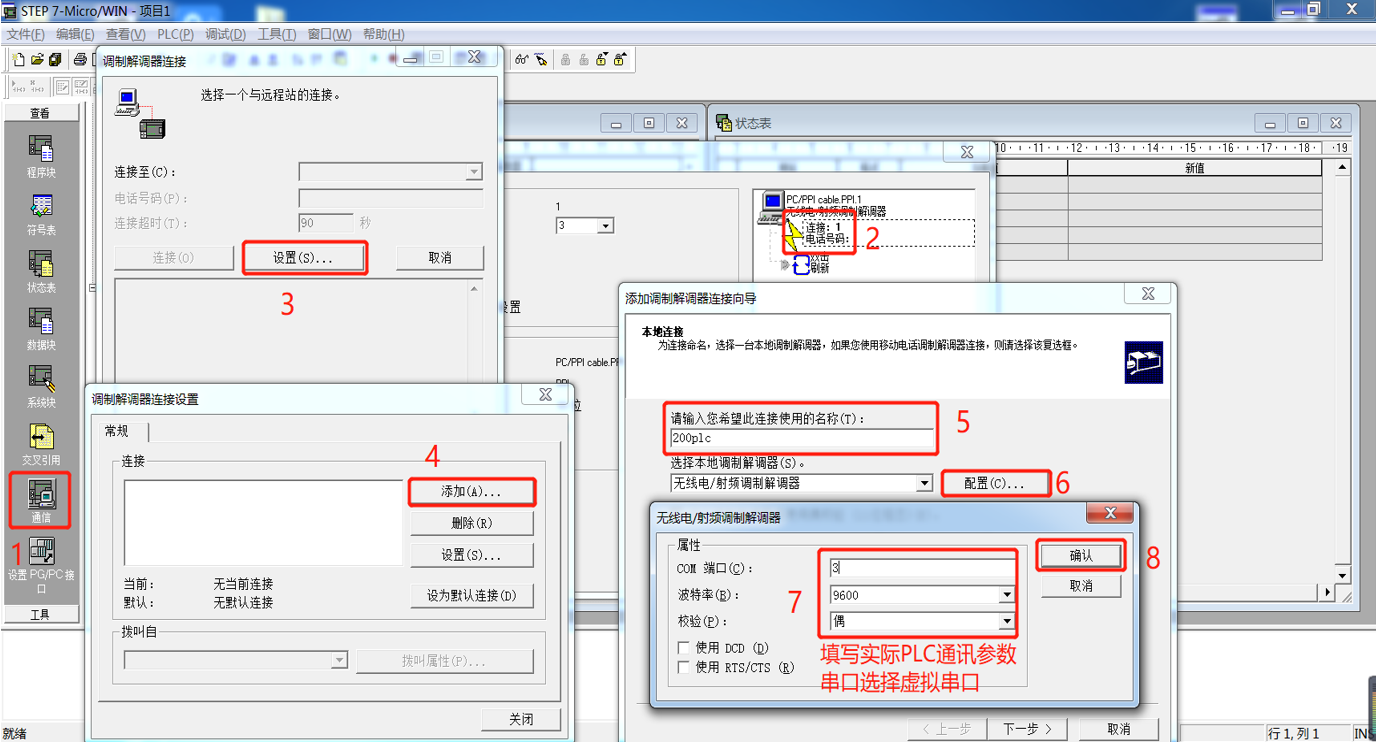Enable the 使用 RTS/CTS checkbox
Screen dimensions: 1376x745
[x=684, y=667]
